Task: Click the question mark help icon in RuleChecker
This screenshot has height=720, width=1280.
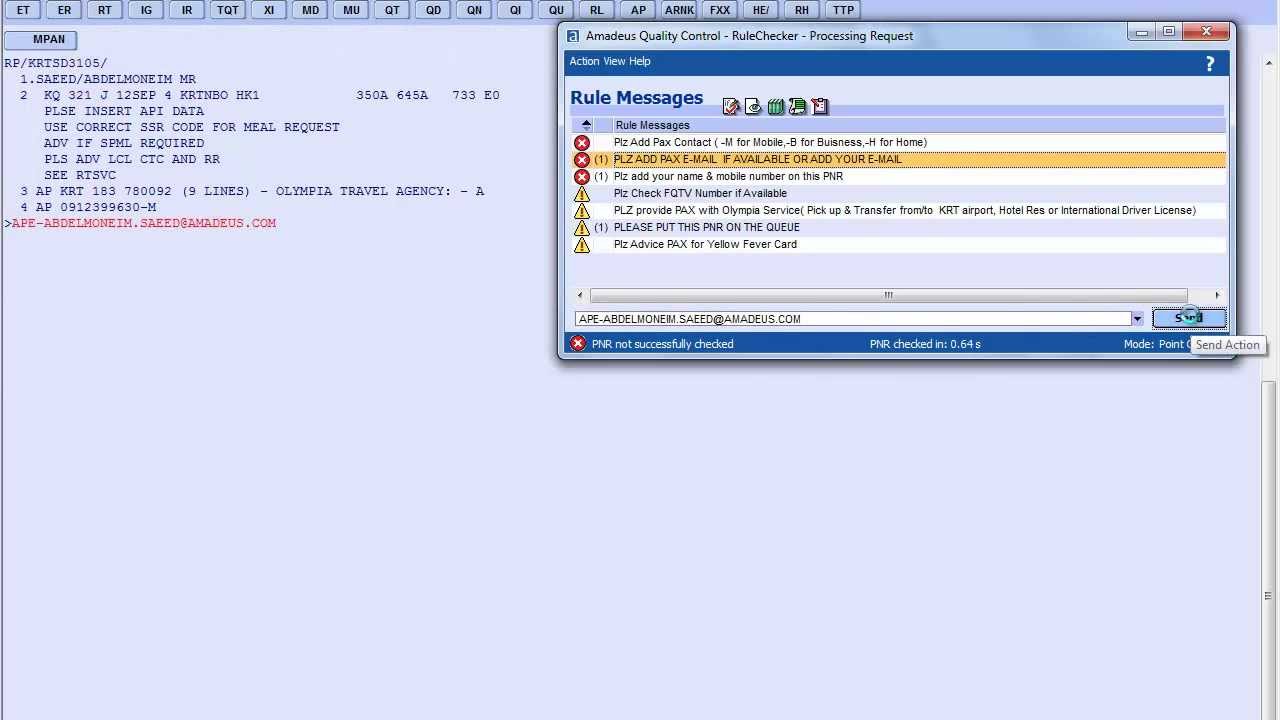Action: pyautogui.click(x=1210, y=64)
